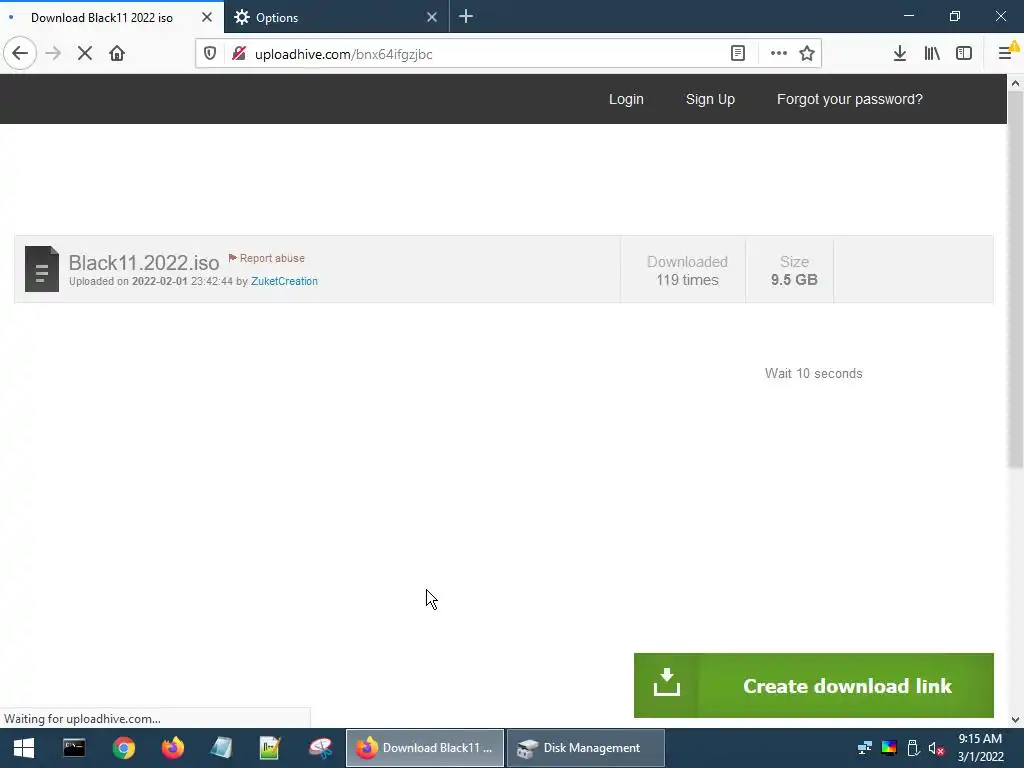Open the network tray icon
This screenshot has width=1024, height=768.
865,748
